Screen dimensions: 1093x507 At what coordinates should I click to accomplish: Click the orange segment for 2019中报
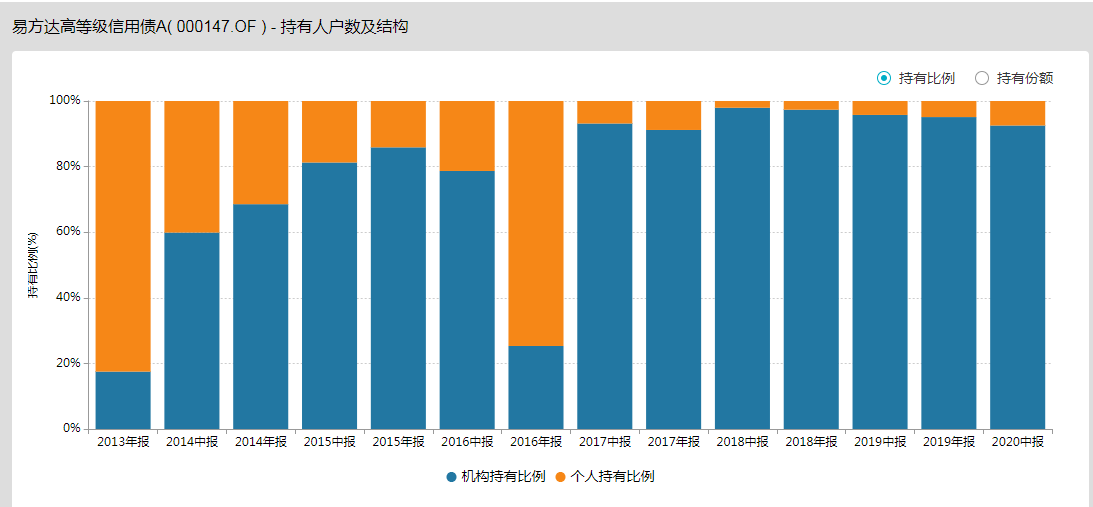coord(880,108)
